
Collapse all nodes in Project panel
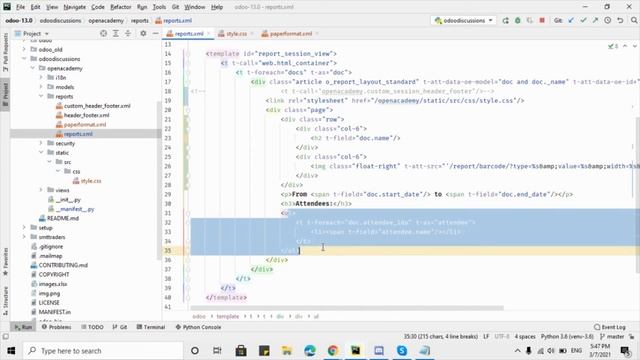[x=128, y=33]
